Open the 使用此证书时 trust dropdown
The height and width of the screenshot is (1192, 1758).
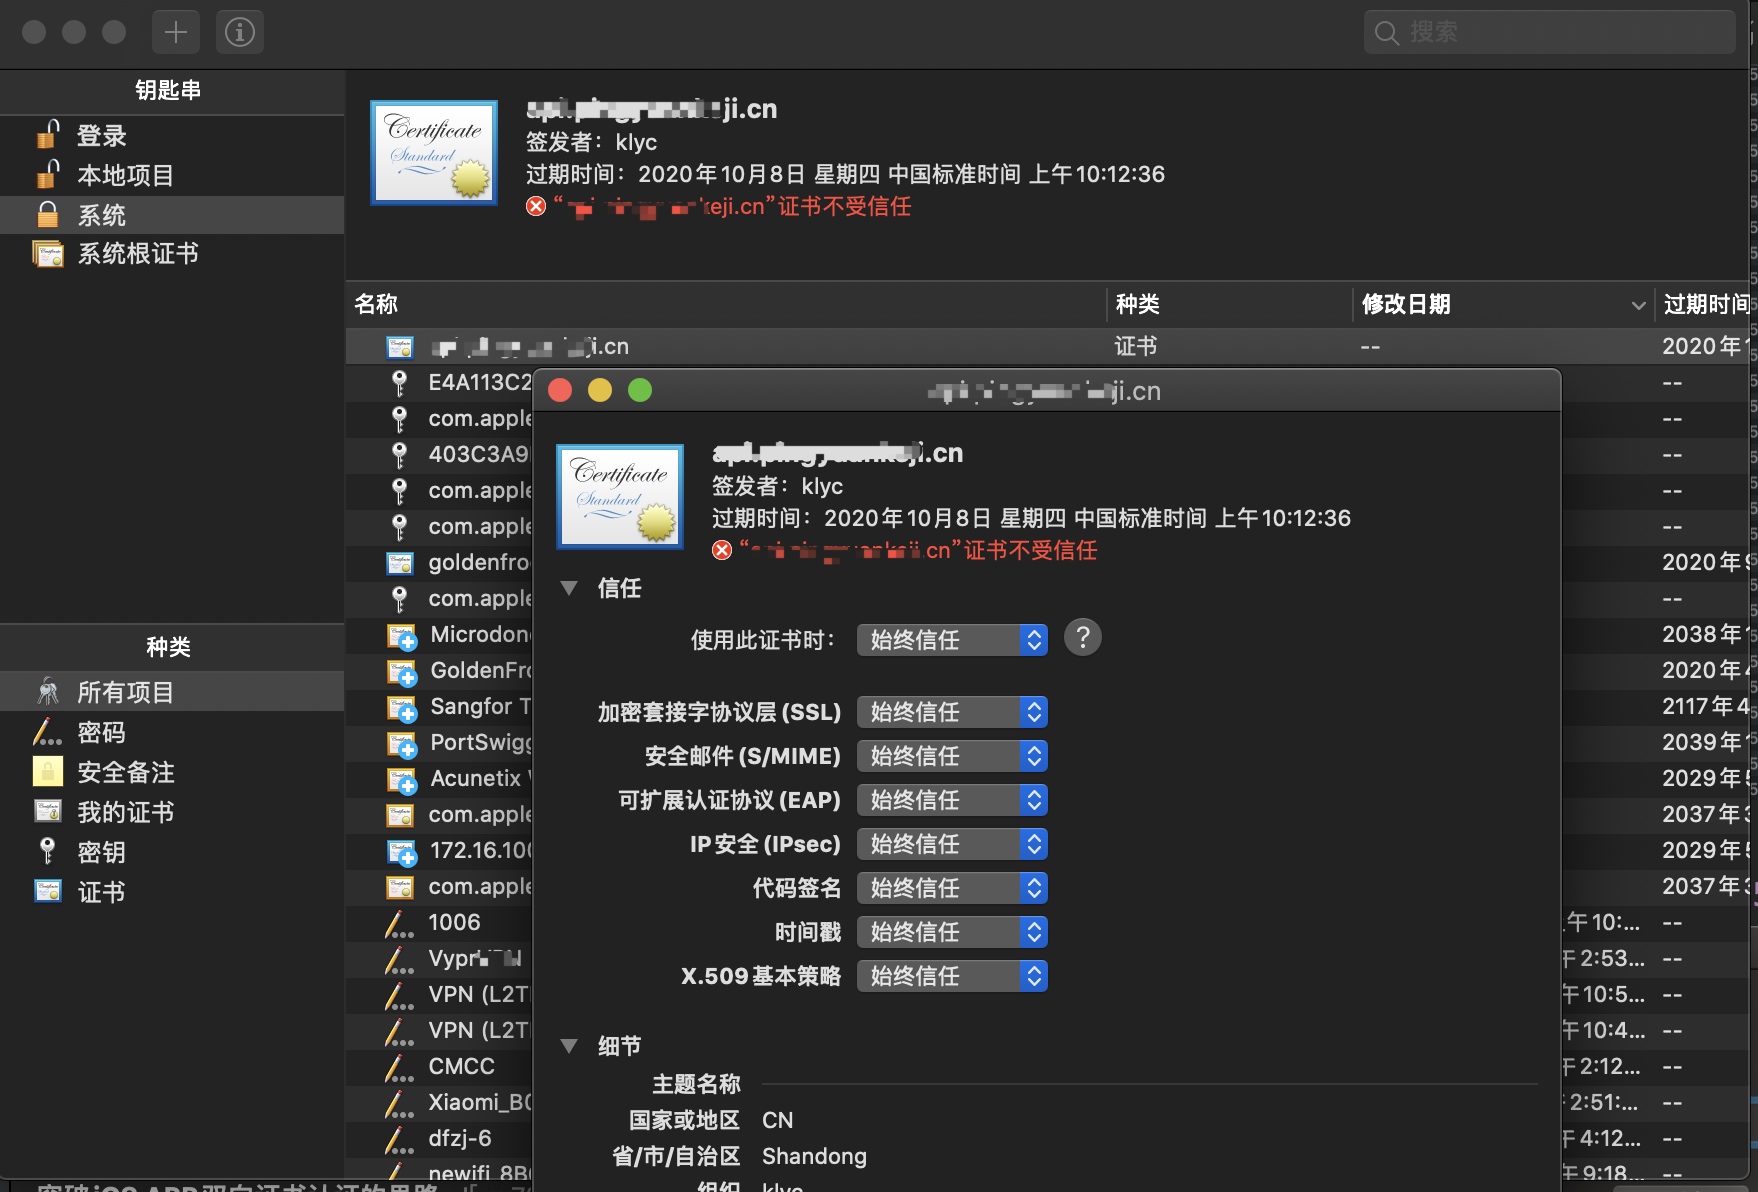[952, 640]
